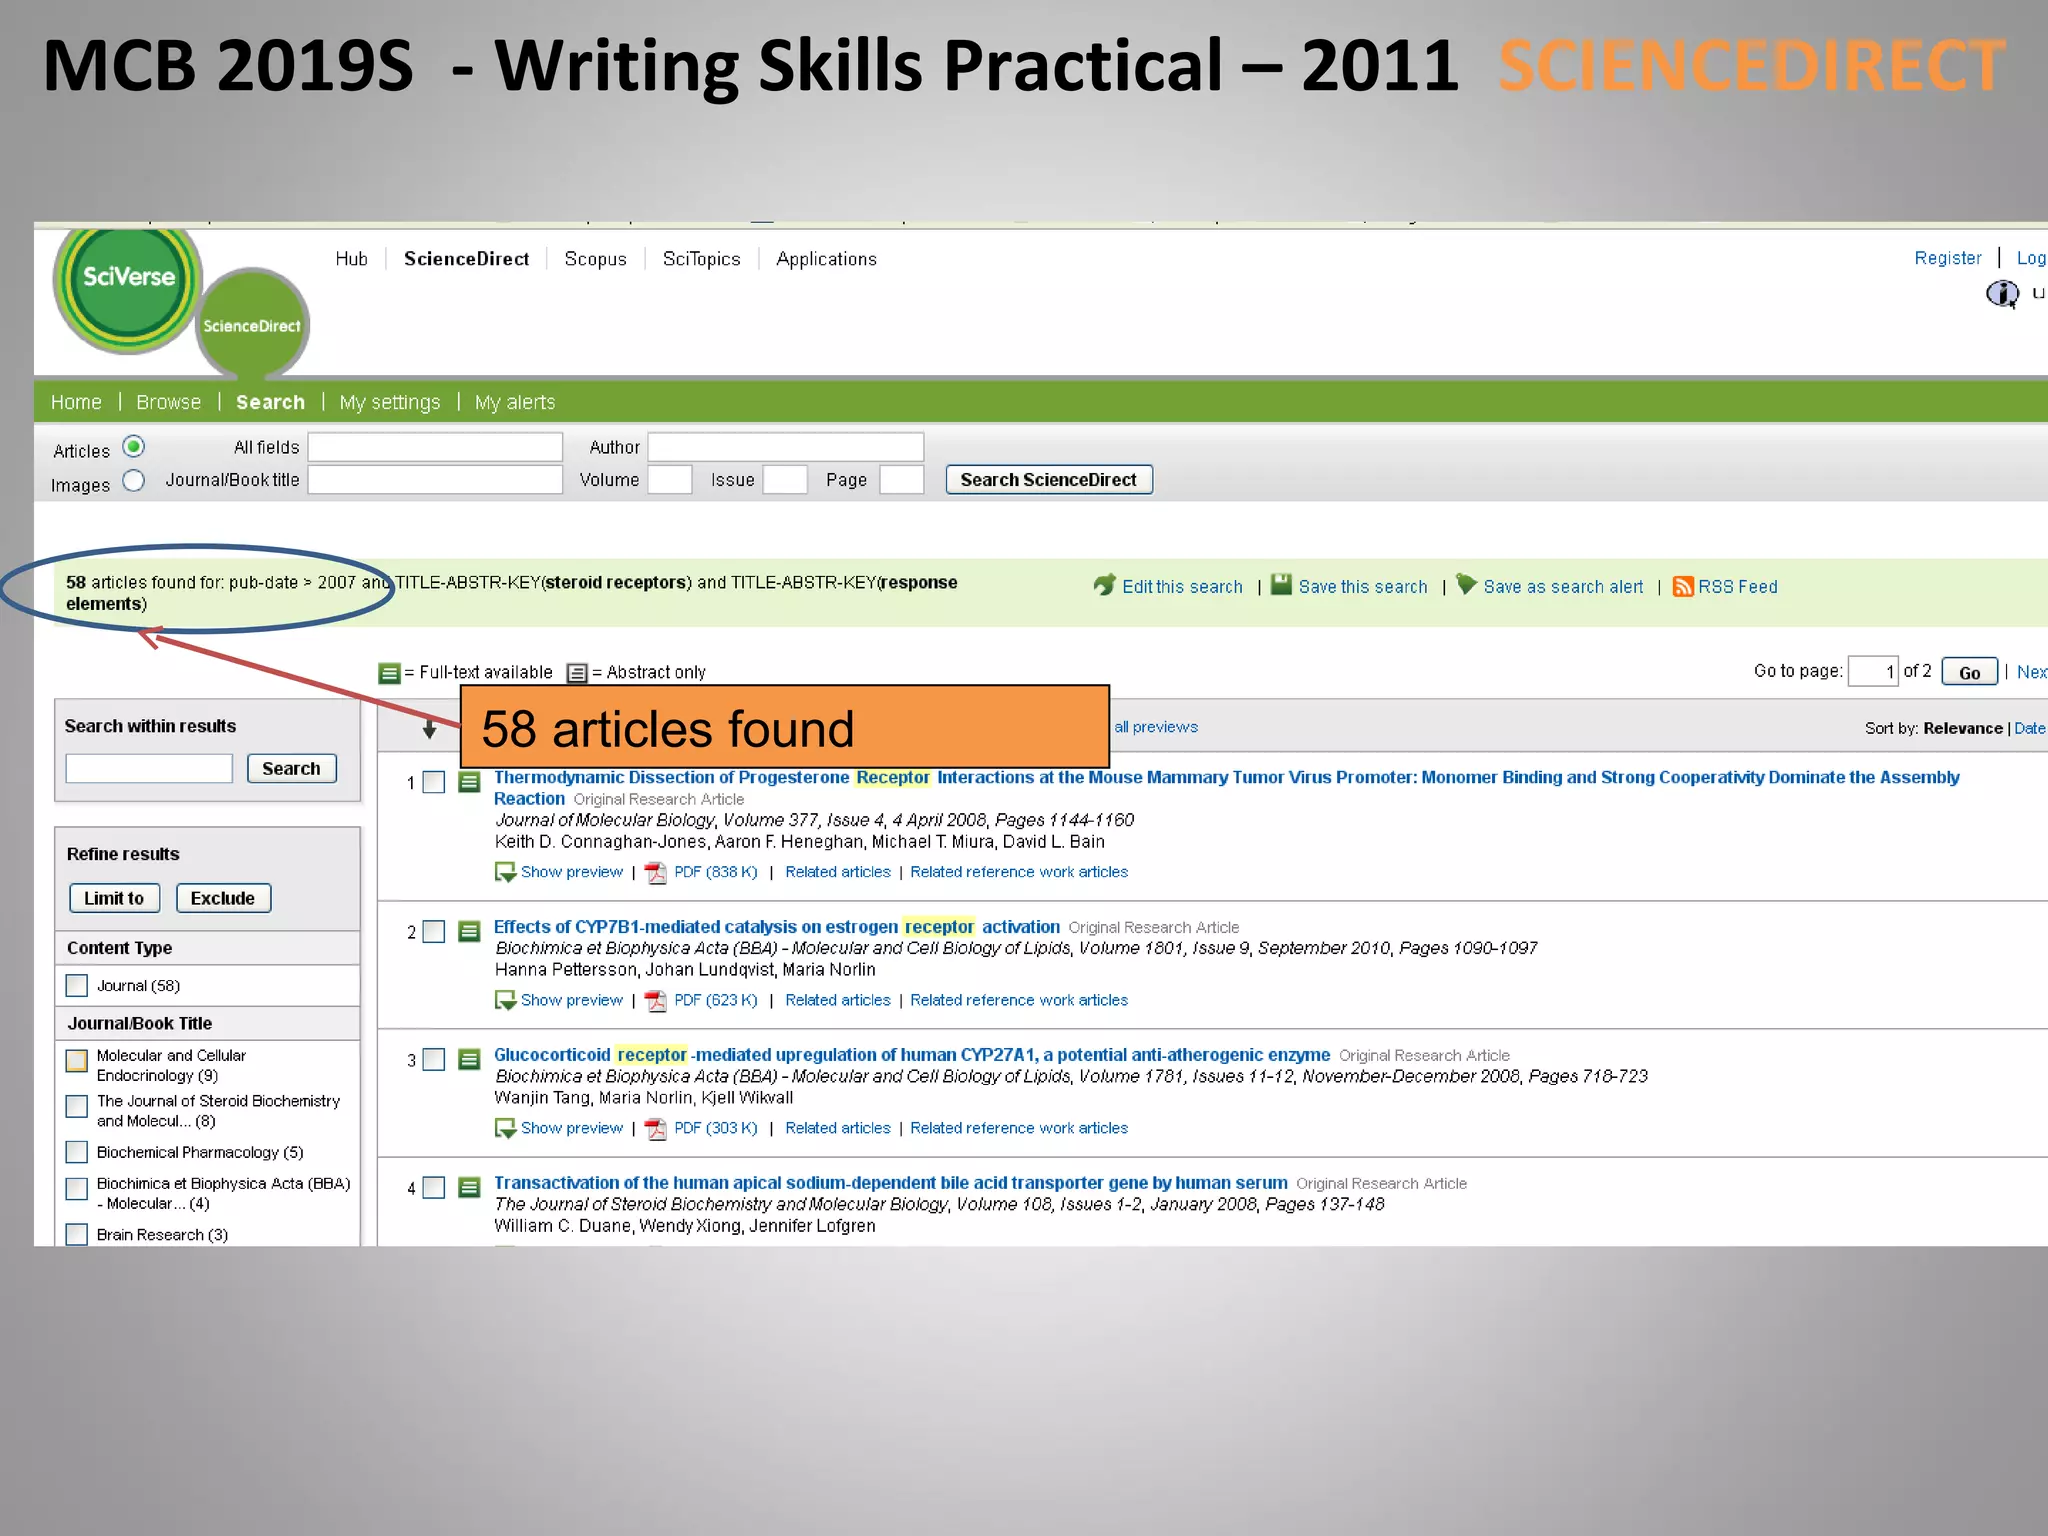The width and height of the screenshot is (2048, 1536).
Task: Click the Author input box
Action: (x=786, y=446)
